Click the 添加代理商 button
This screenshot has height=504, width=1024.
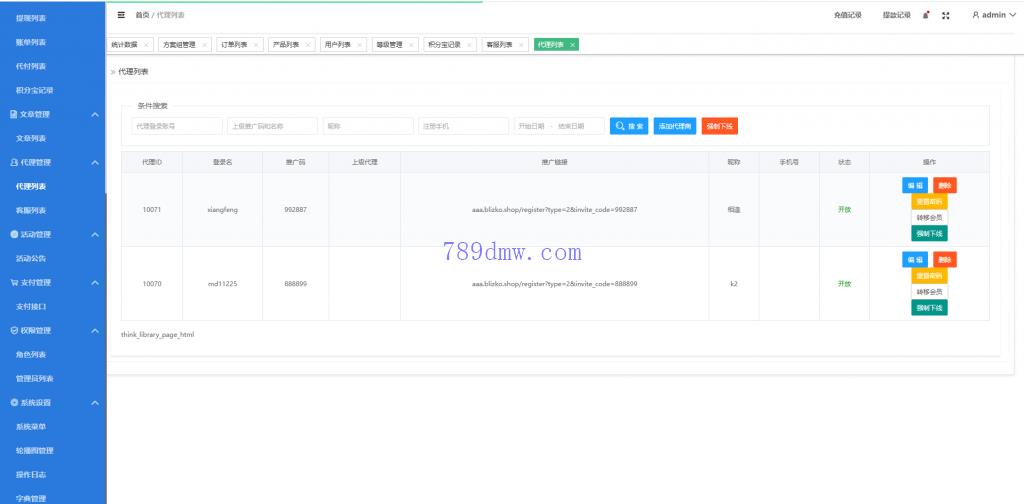click(674, 126)
